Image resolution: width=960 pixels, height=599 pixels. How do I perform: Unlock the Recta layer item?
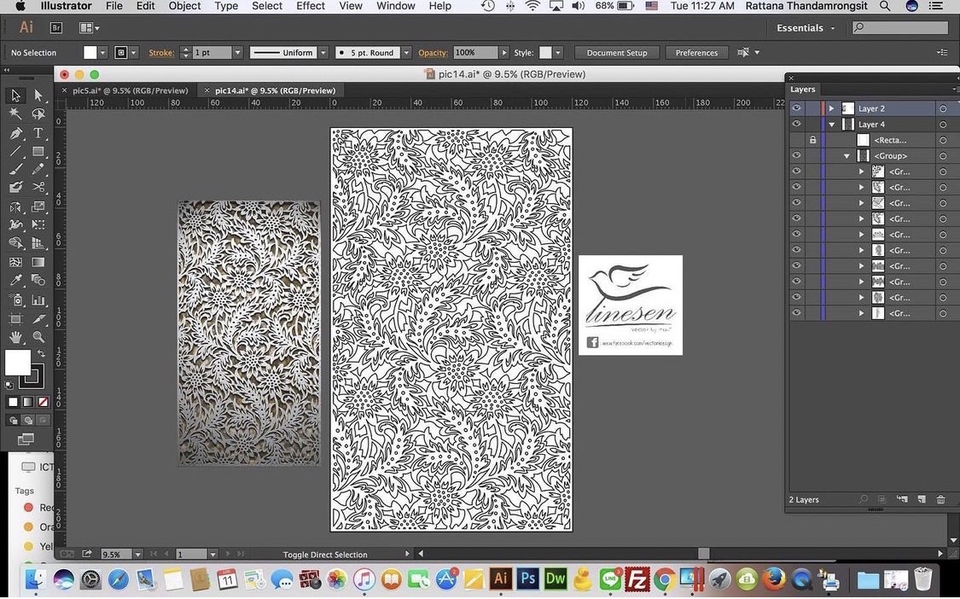(x=812, y=140)
